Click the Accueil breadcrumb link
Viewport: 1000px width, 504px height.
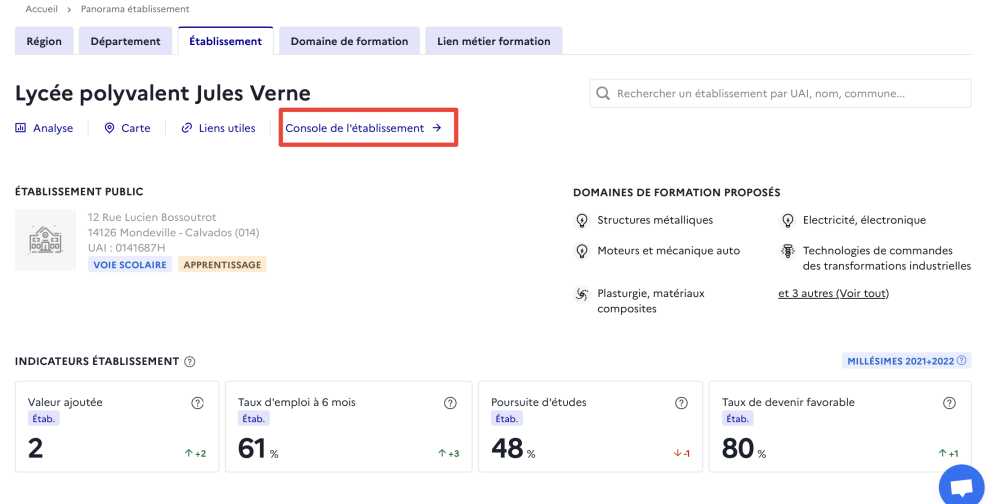pyautogui.click(x=41, y=9)
